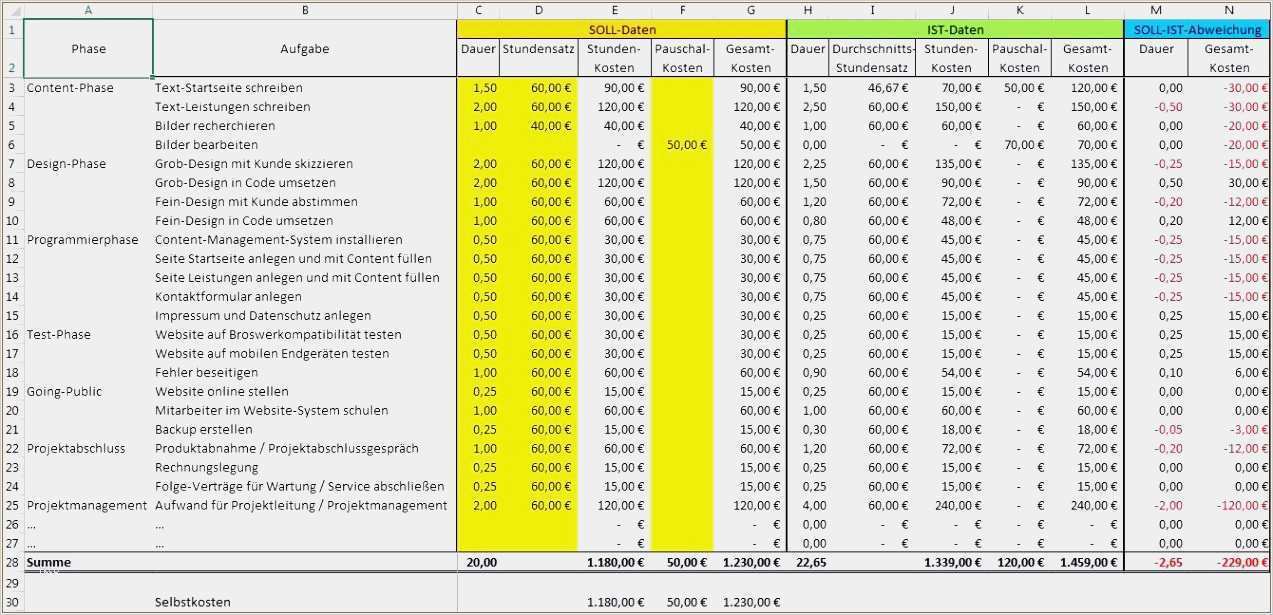
Task: Click the Durchschnitts-Stundensatz column heading cell
Action: click(x=873, y=58)
